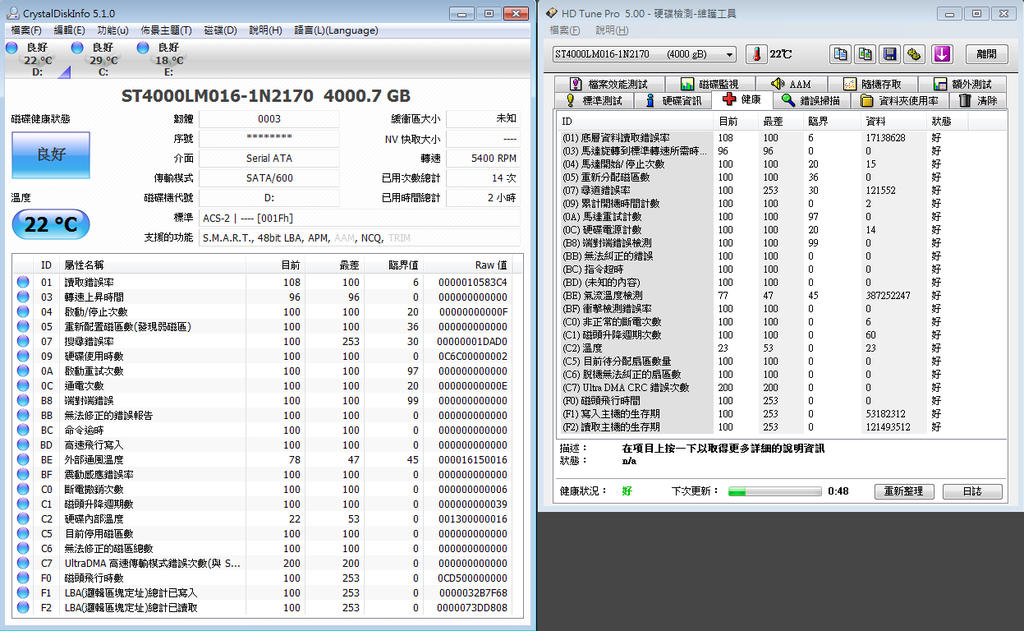This screenshot has height=631, width=1024.
Task: Click the thermometer temperature icon in HD Tune
Action: tap(756, 54)
